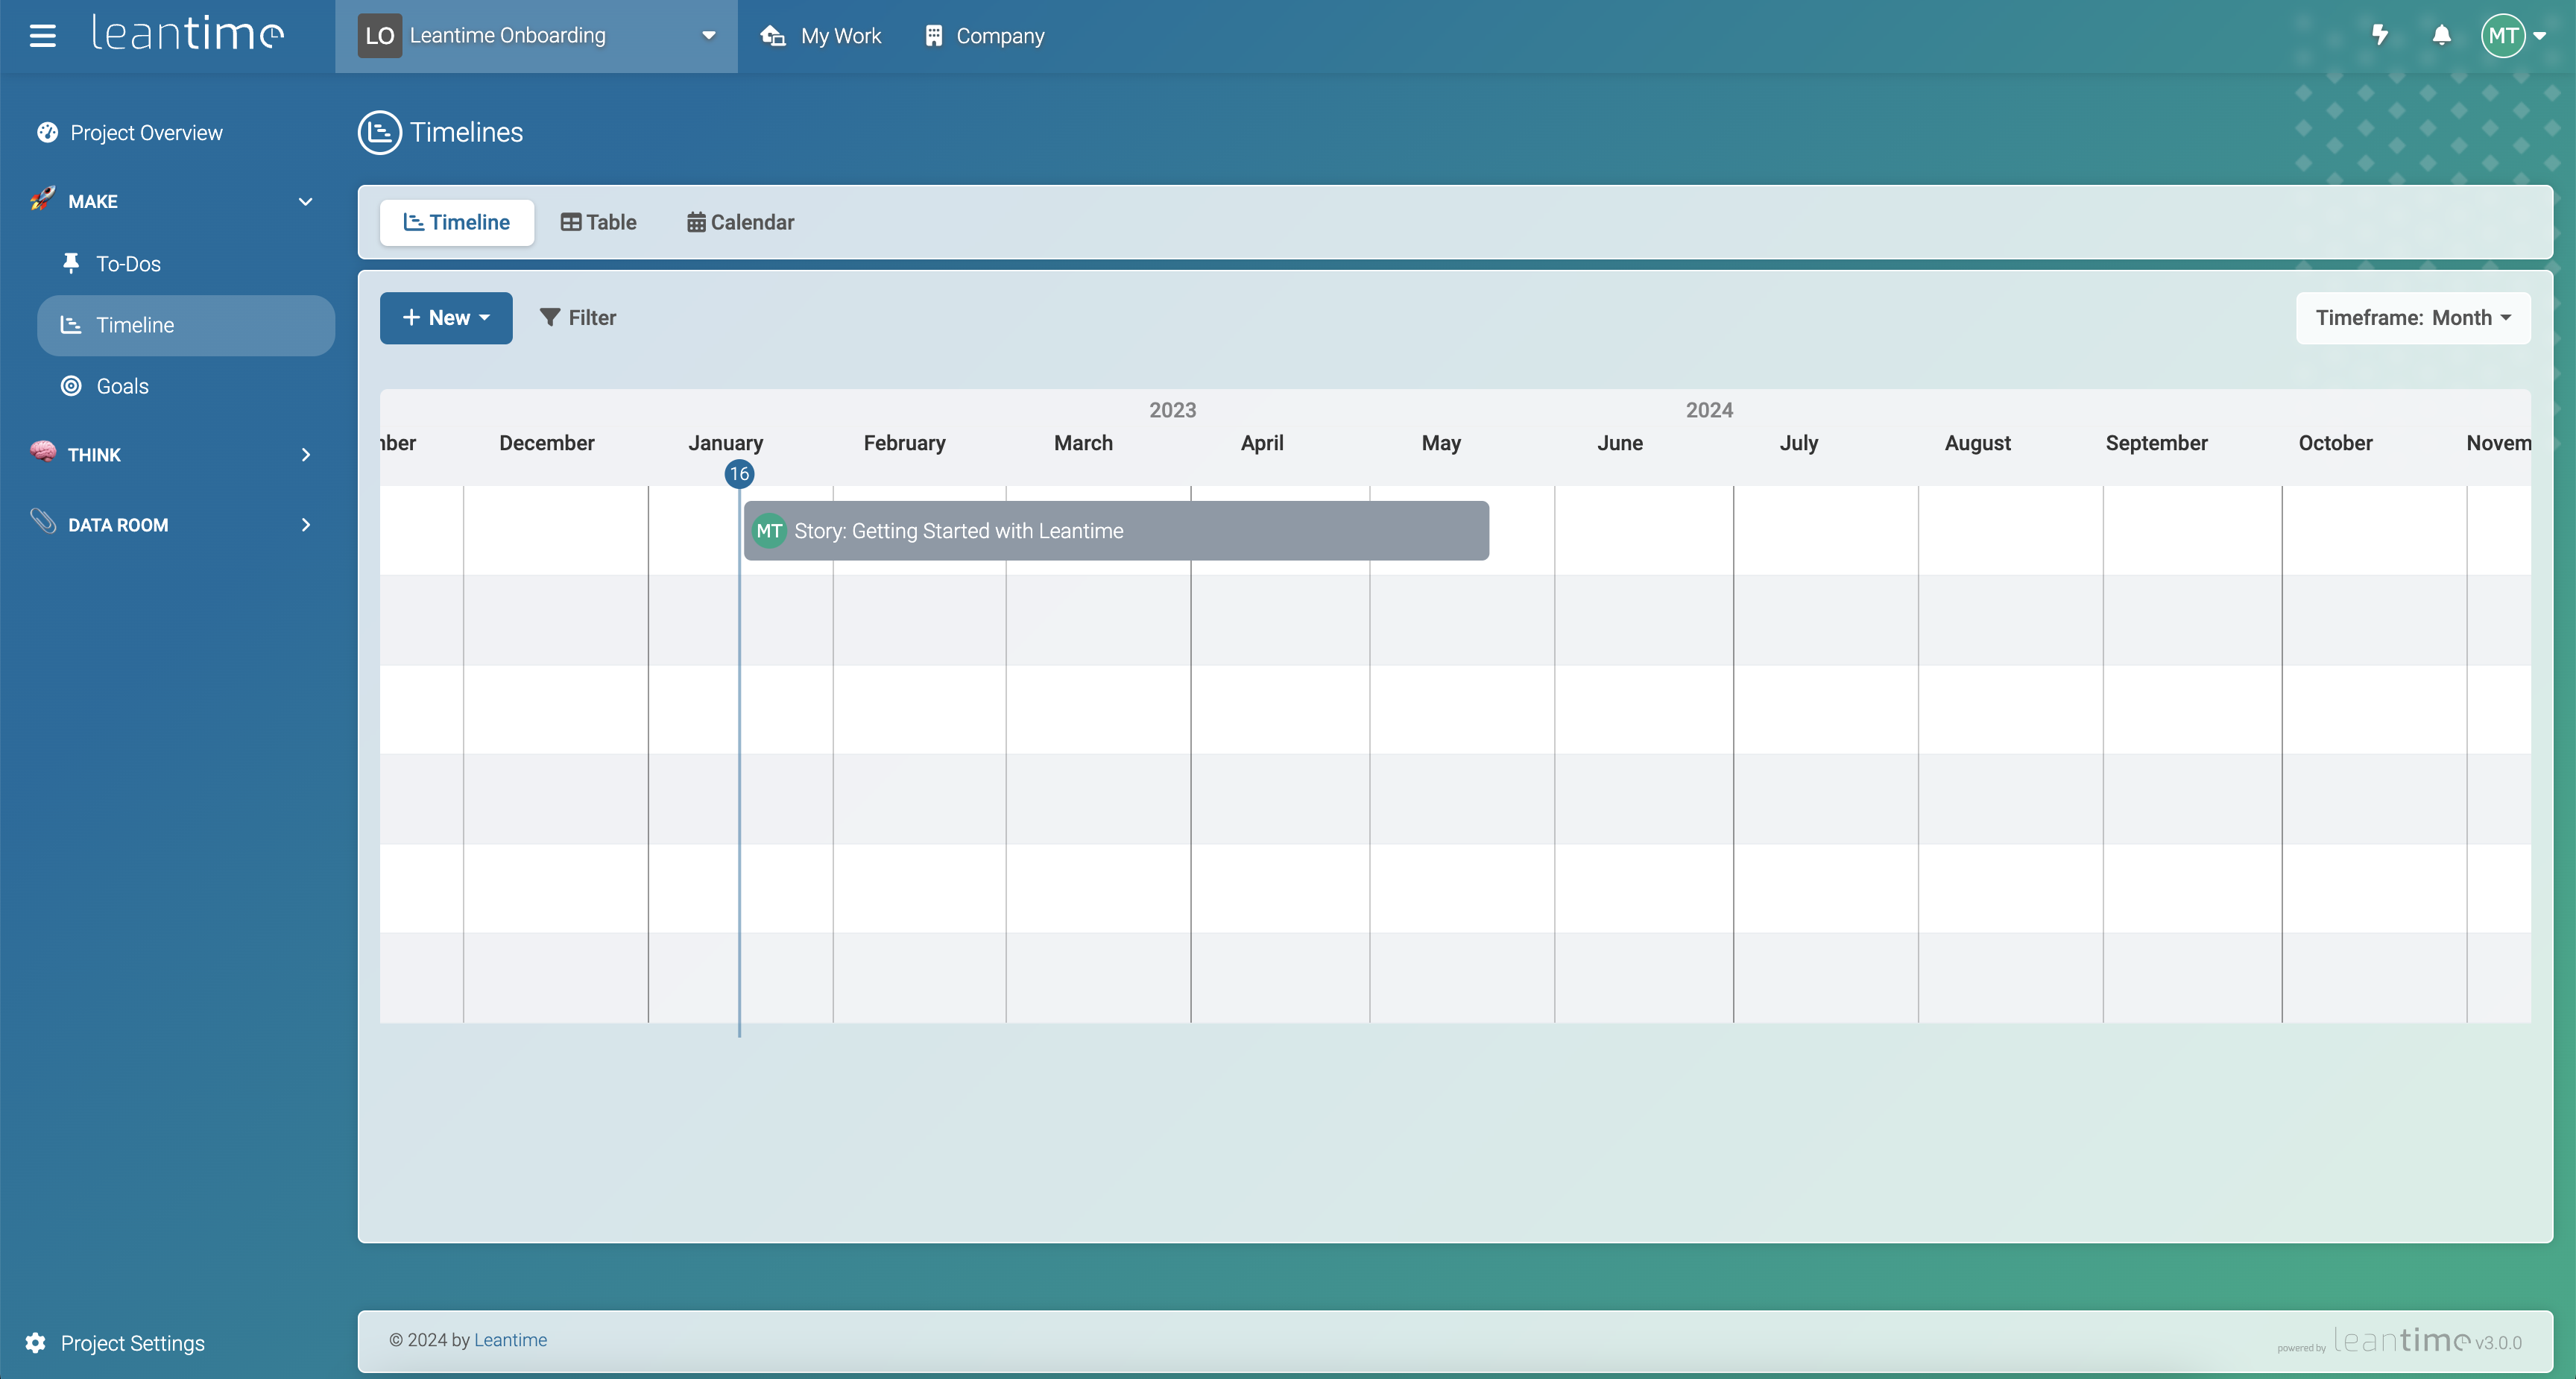
Task: Click the Filter button
Action: [x=578, y=318]
